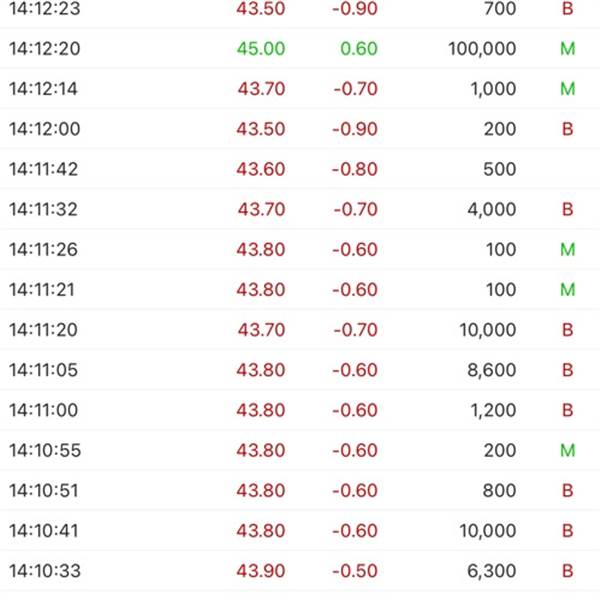
Task: Click the green 0.60 change value
Action: [x=359, y=49]
